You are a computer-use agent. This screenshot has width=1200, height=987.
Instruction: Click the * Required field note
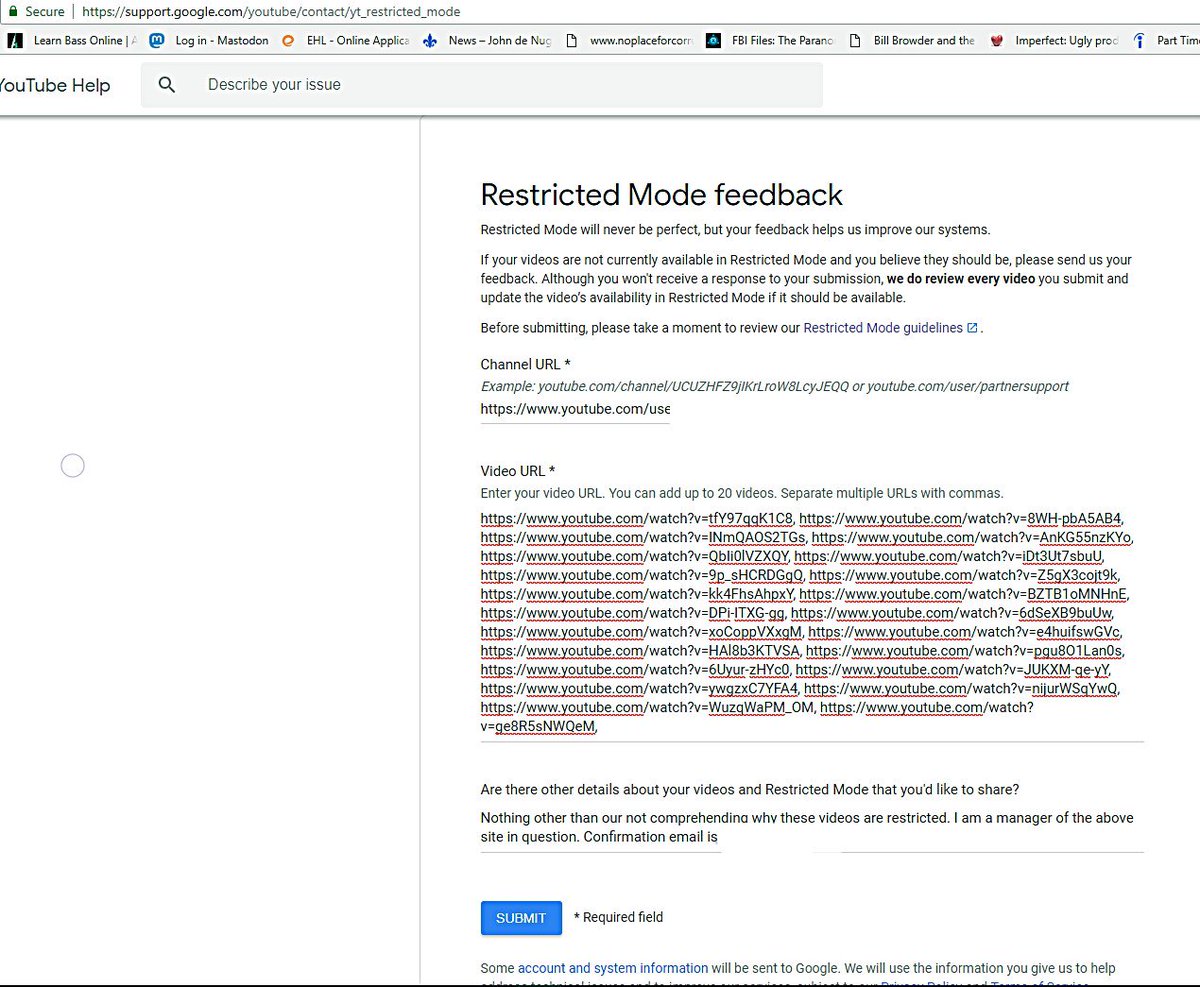[x=618, y=917]
